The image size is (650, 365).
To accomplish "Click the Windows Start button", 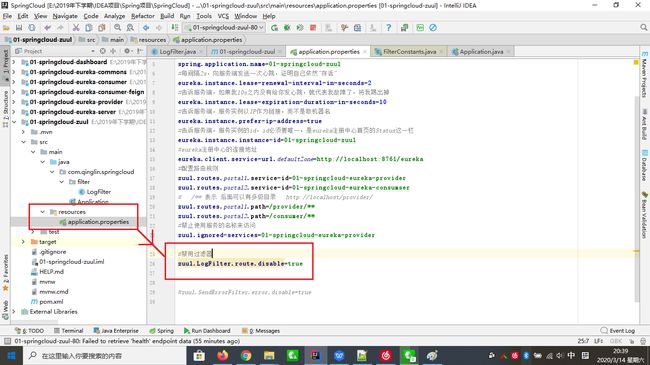I will tap(11, 355).
